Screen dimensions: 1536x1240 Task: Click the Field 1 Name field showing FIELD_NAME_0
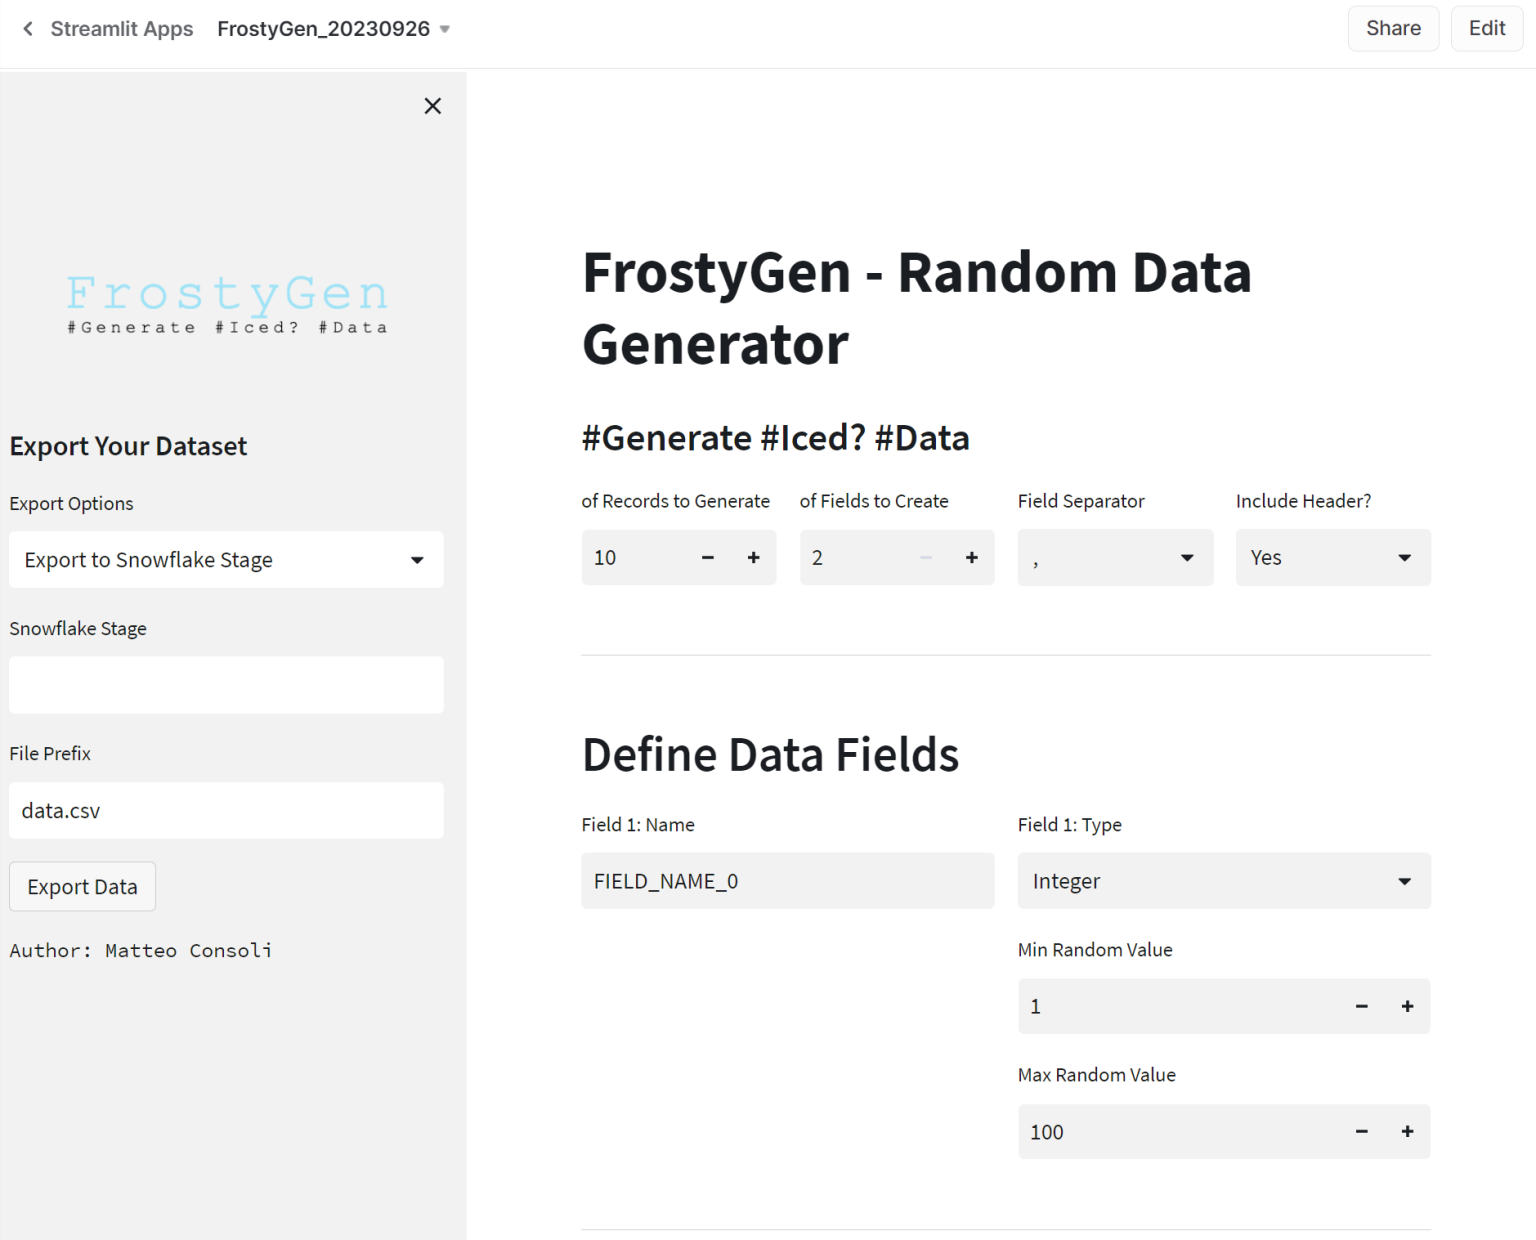click(787, 881)
